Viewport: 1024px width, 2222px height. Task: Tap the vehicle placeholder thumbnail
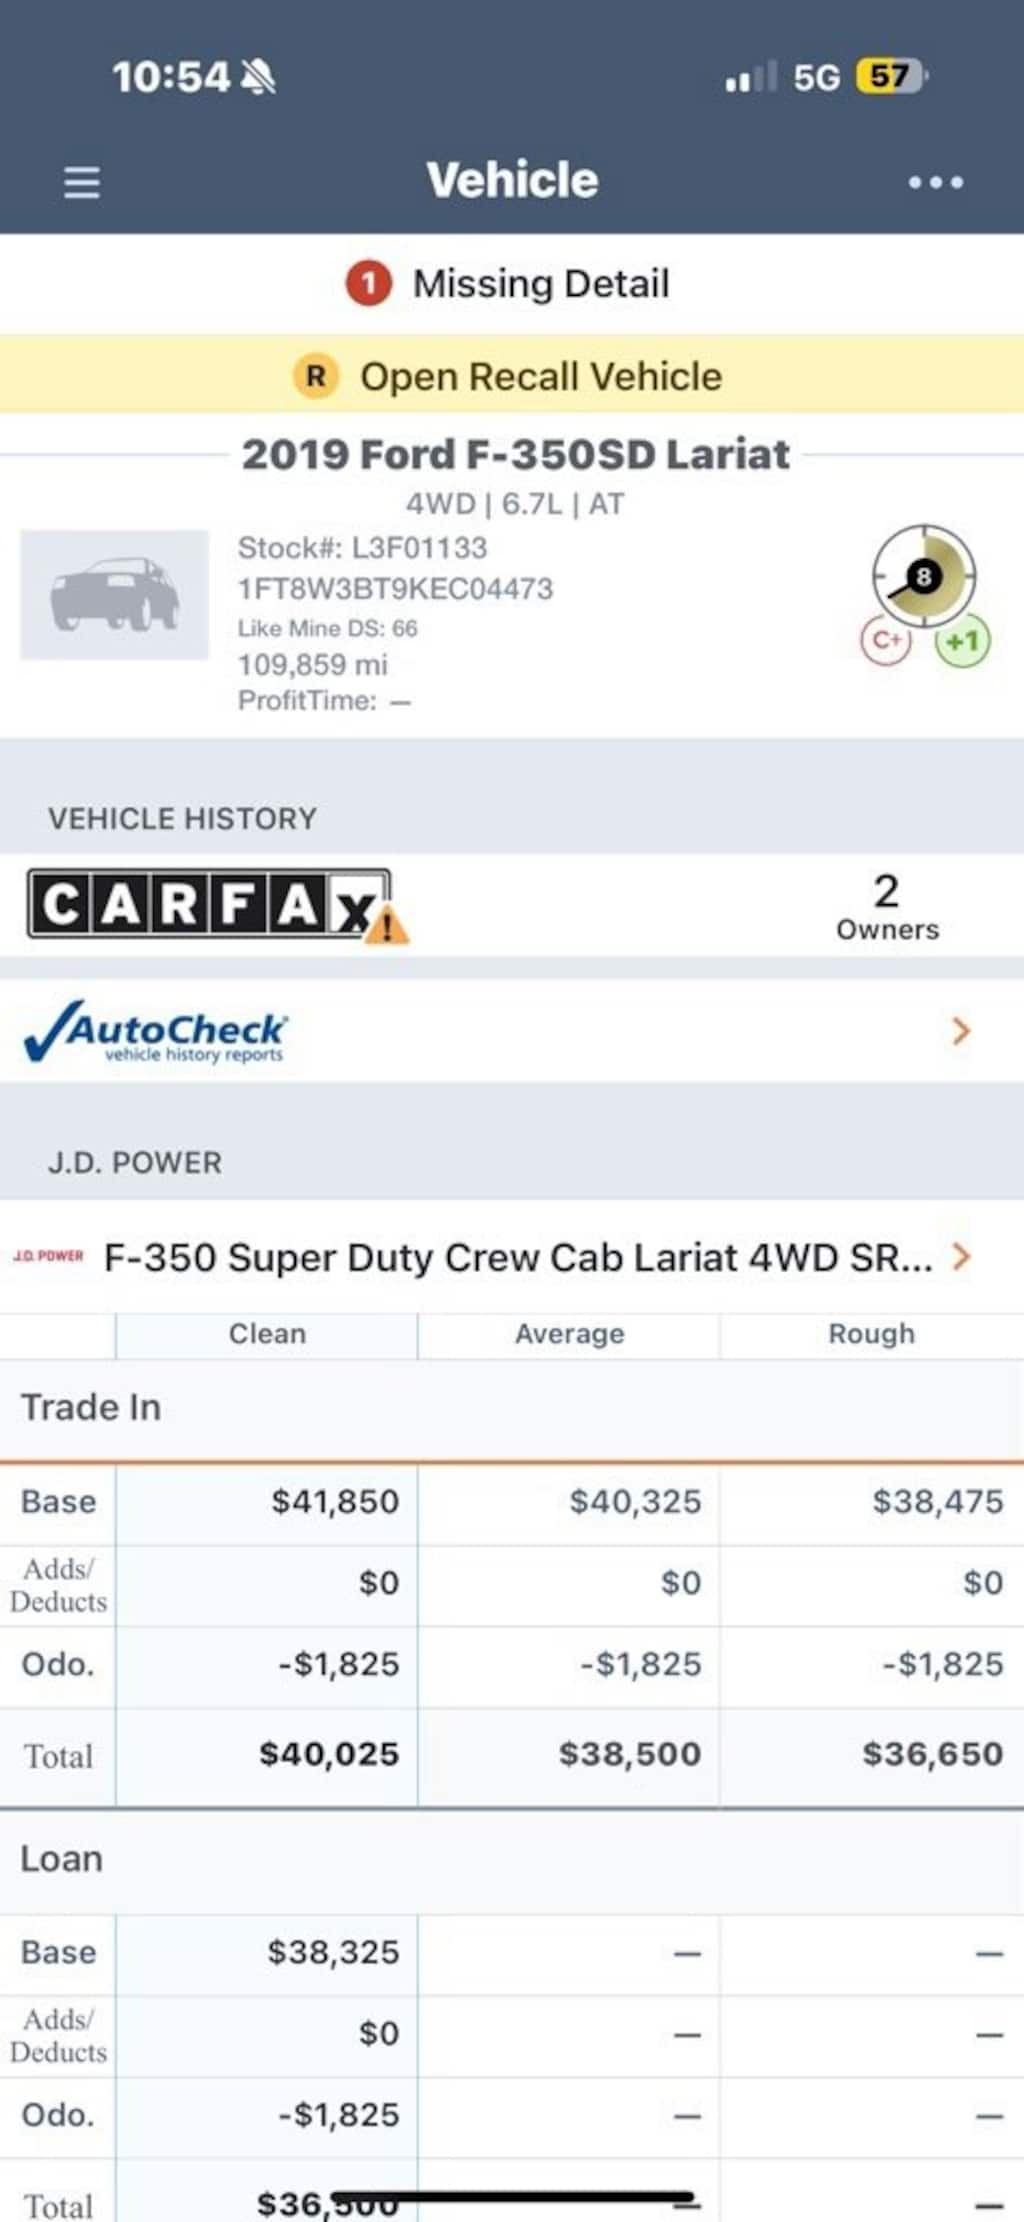[114, 595]
